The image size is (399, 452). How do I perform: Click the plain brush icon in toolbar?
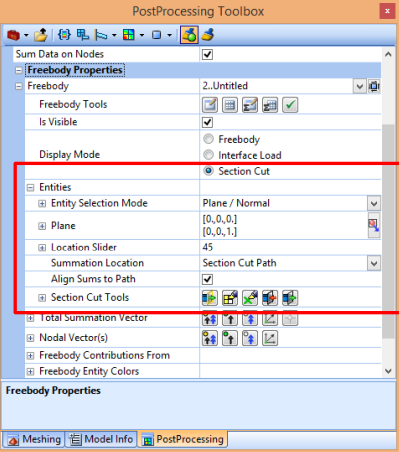click(208, 35)
